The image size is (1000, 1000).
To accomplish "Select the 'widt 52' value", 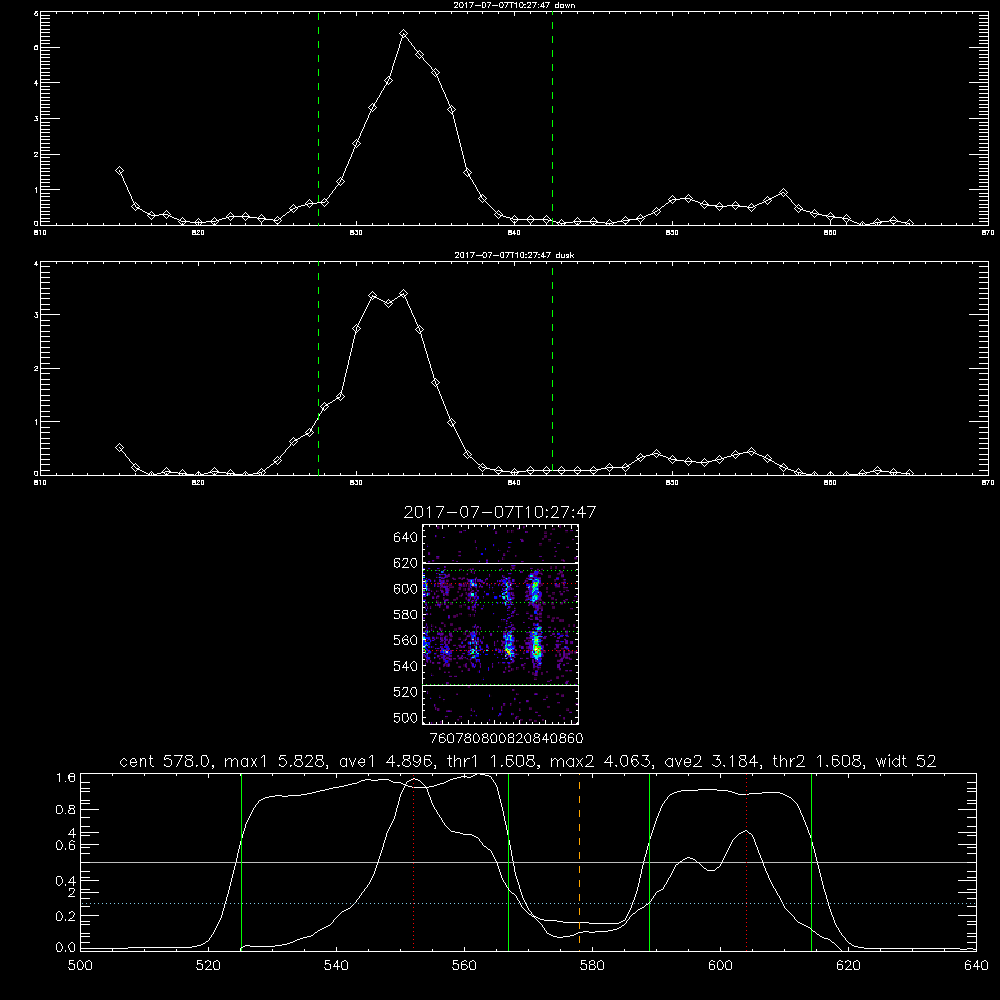I will pyautogui.click(x=906, y=761).
